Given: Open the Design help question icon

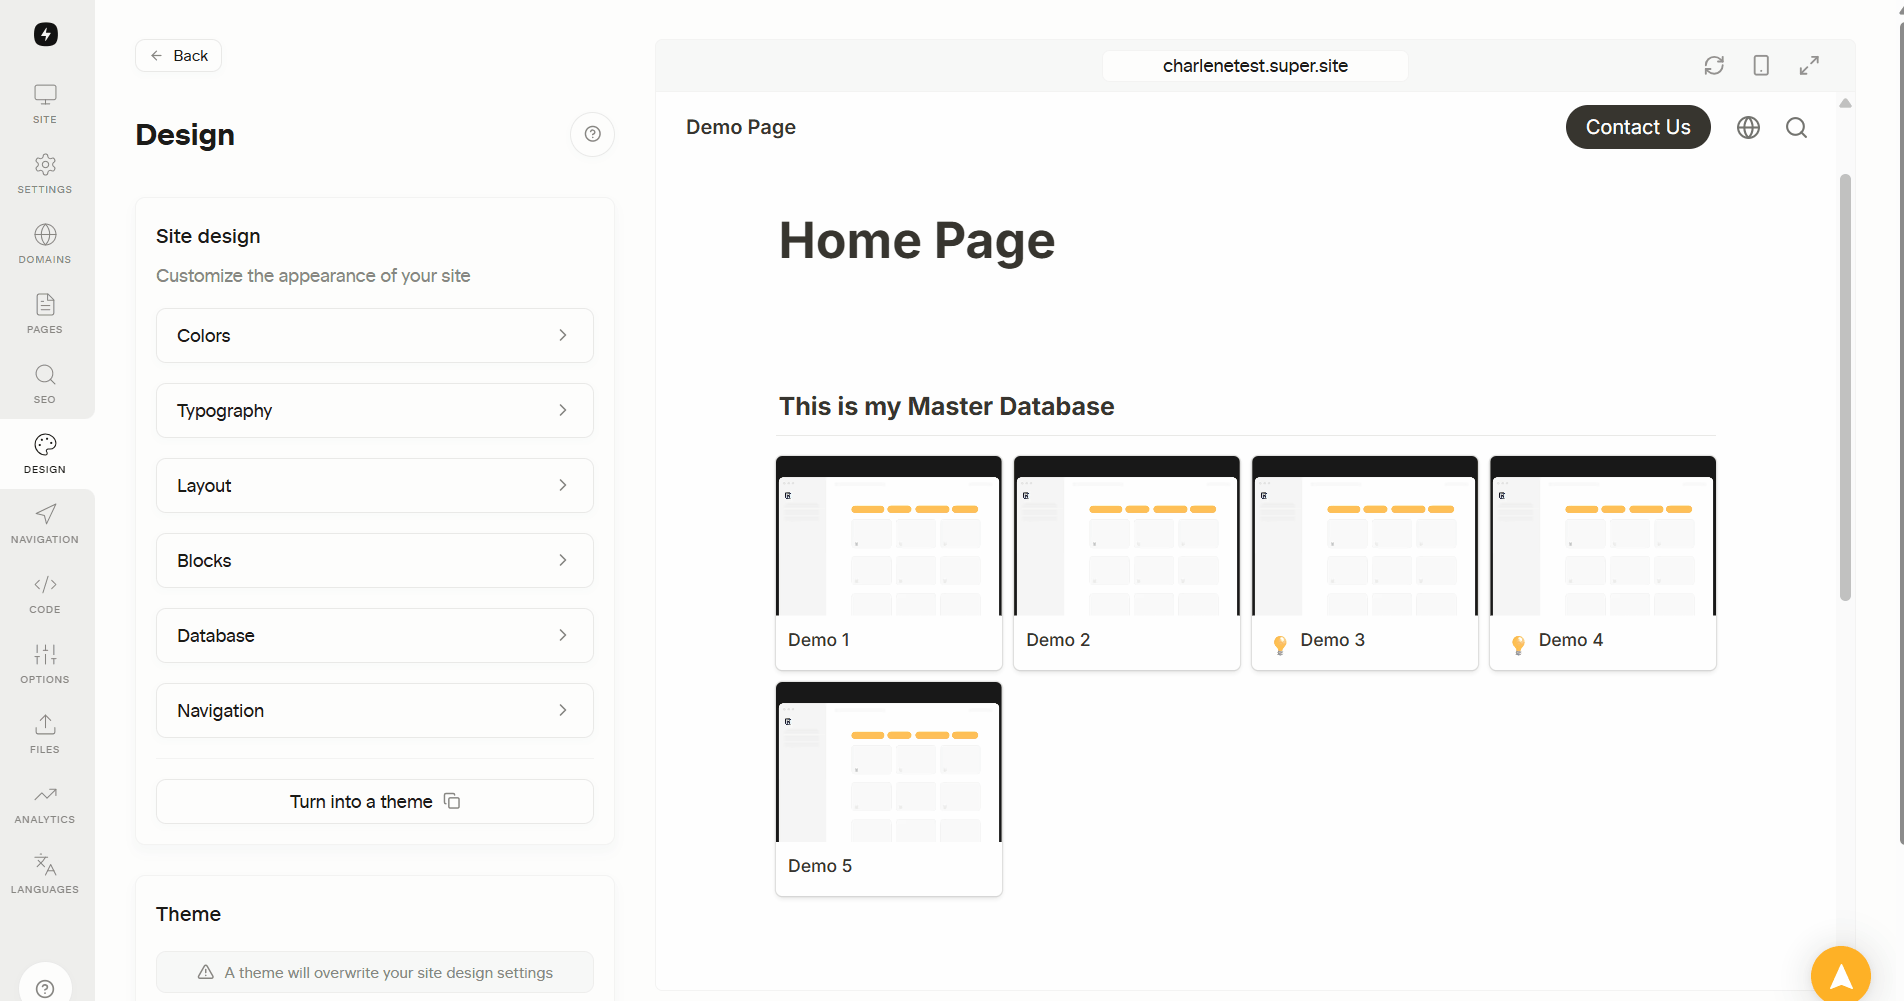Looking at the screenshot, I should click(x=592, y=134).
